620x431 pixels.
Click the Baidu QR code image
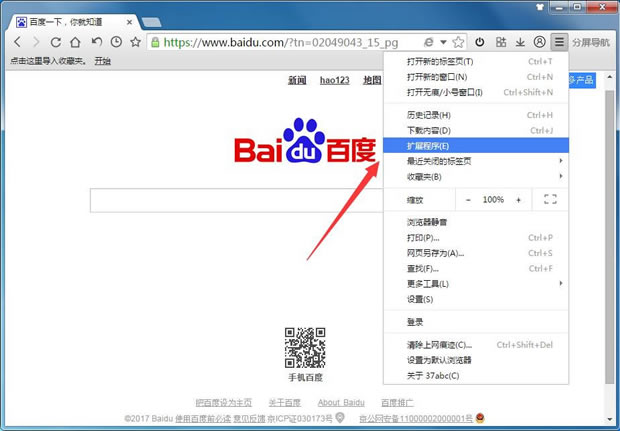tap(305, 347)
